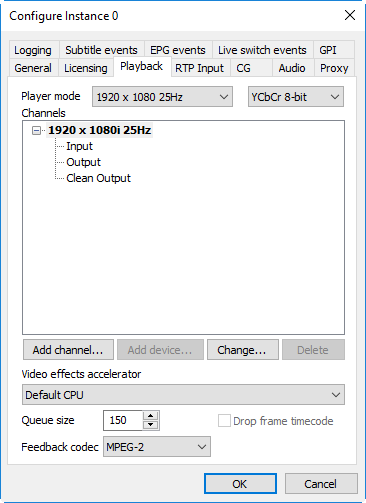The height and width of the screenshot is (503, 366).
Task: Click the Cancel button
Action: [321, 484]
